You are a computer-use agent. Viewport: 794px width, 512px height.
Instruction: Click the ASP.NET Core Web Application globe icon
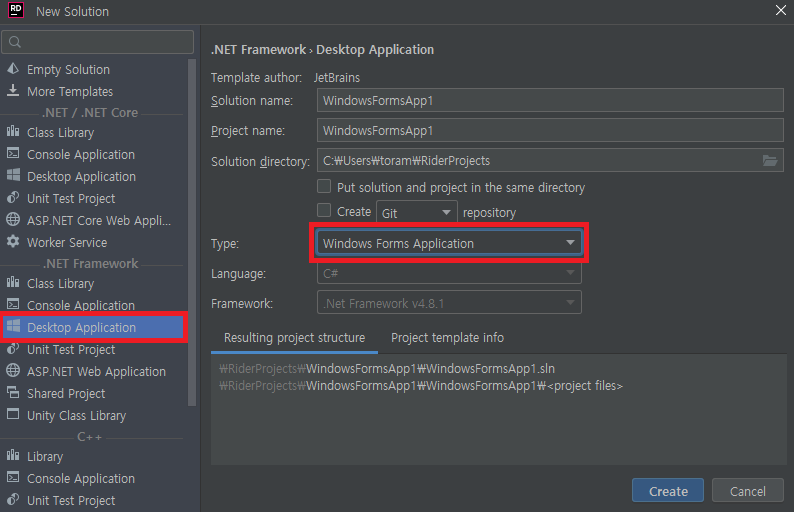(x=13, y=219)
